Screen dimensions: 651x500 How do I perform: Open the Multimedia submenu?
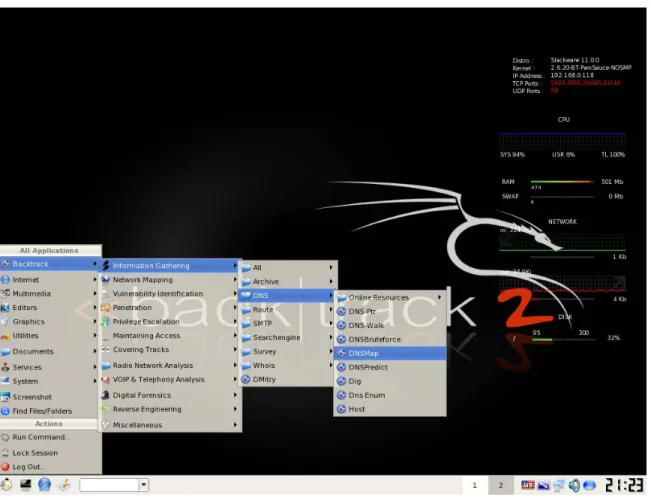pyautogui.click(x=50, y=294)
